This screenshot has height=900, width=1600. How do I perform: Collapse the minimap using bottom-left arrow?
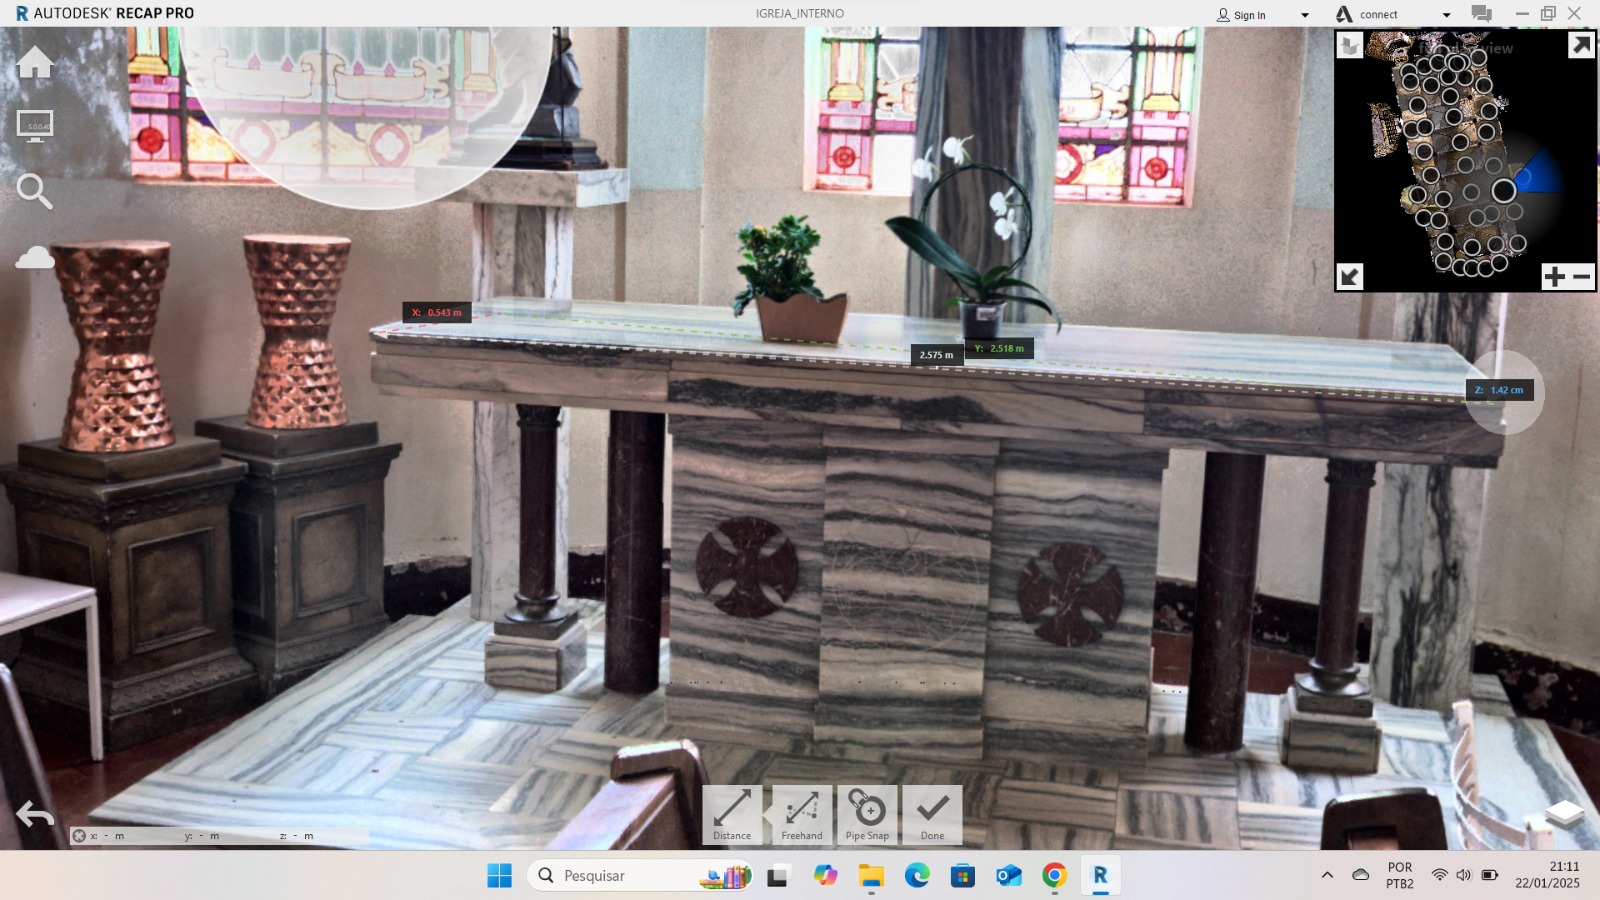(1350, 276)
